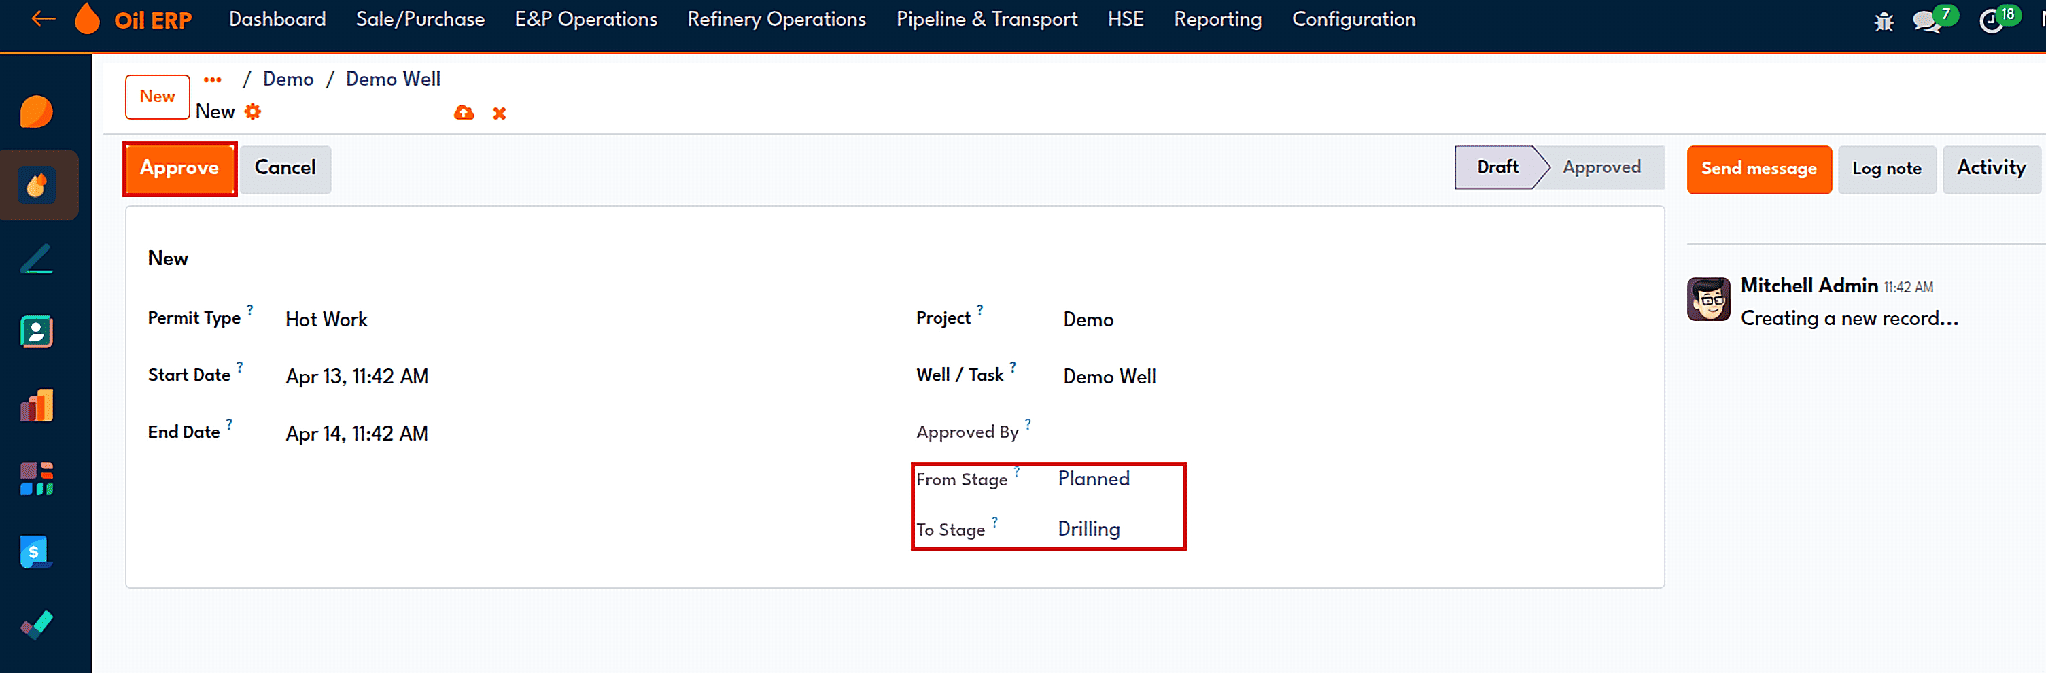Image resolution: width=2046 pixels, height=673 pixels.
Task: Open the activities clock icon
Action: pyautogui.click(x=1991, y=21)
